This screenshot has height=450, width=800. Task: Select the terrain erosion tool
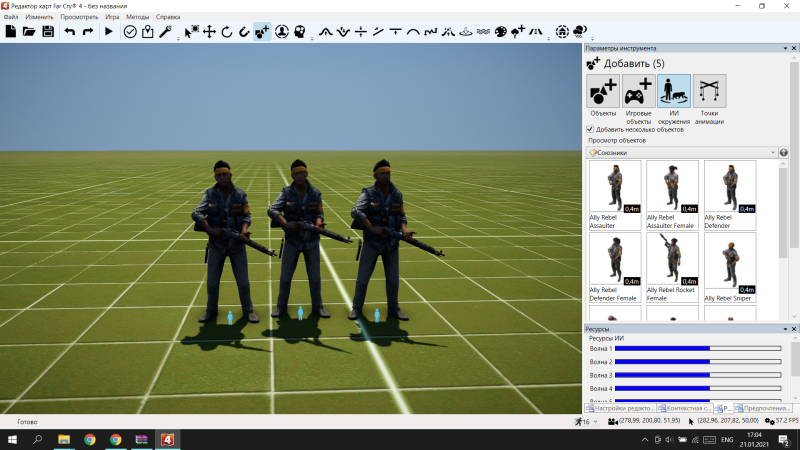[x=448, y=32]
